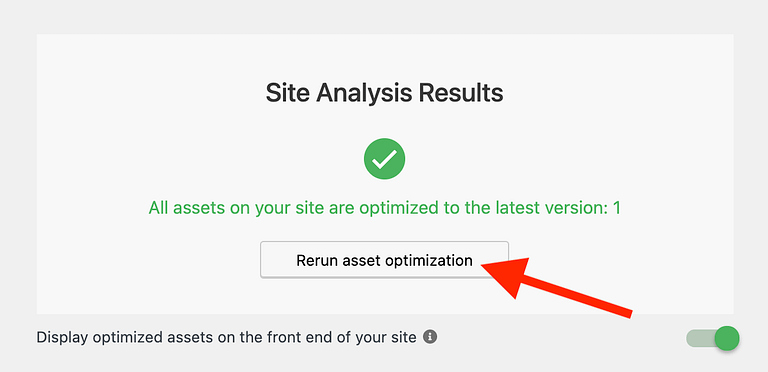Click the pale green track of the switch
Image resolution: width=768 pixels, height=372 pixels.
click(699, 338)
